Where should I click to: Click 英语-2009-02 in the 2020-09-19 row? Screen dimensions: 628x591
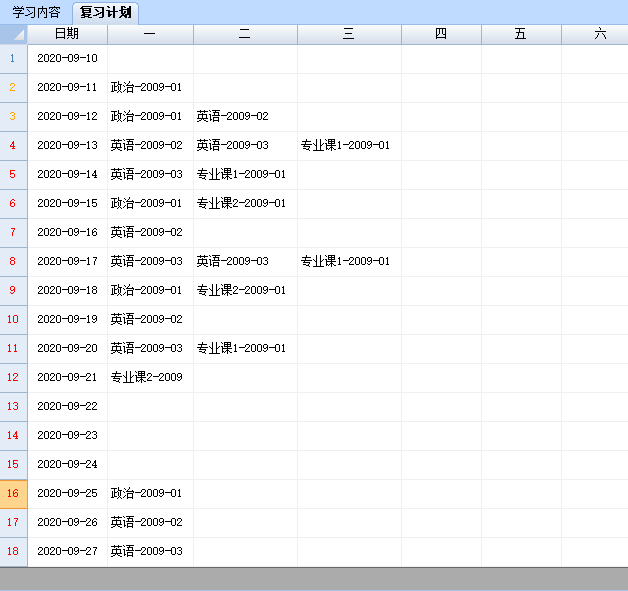[x=150, y=320]
